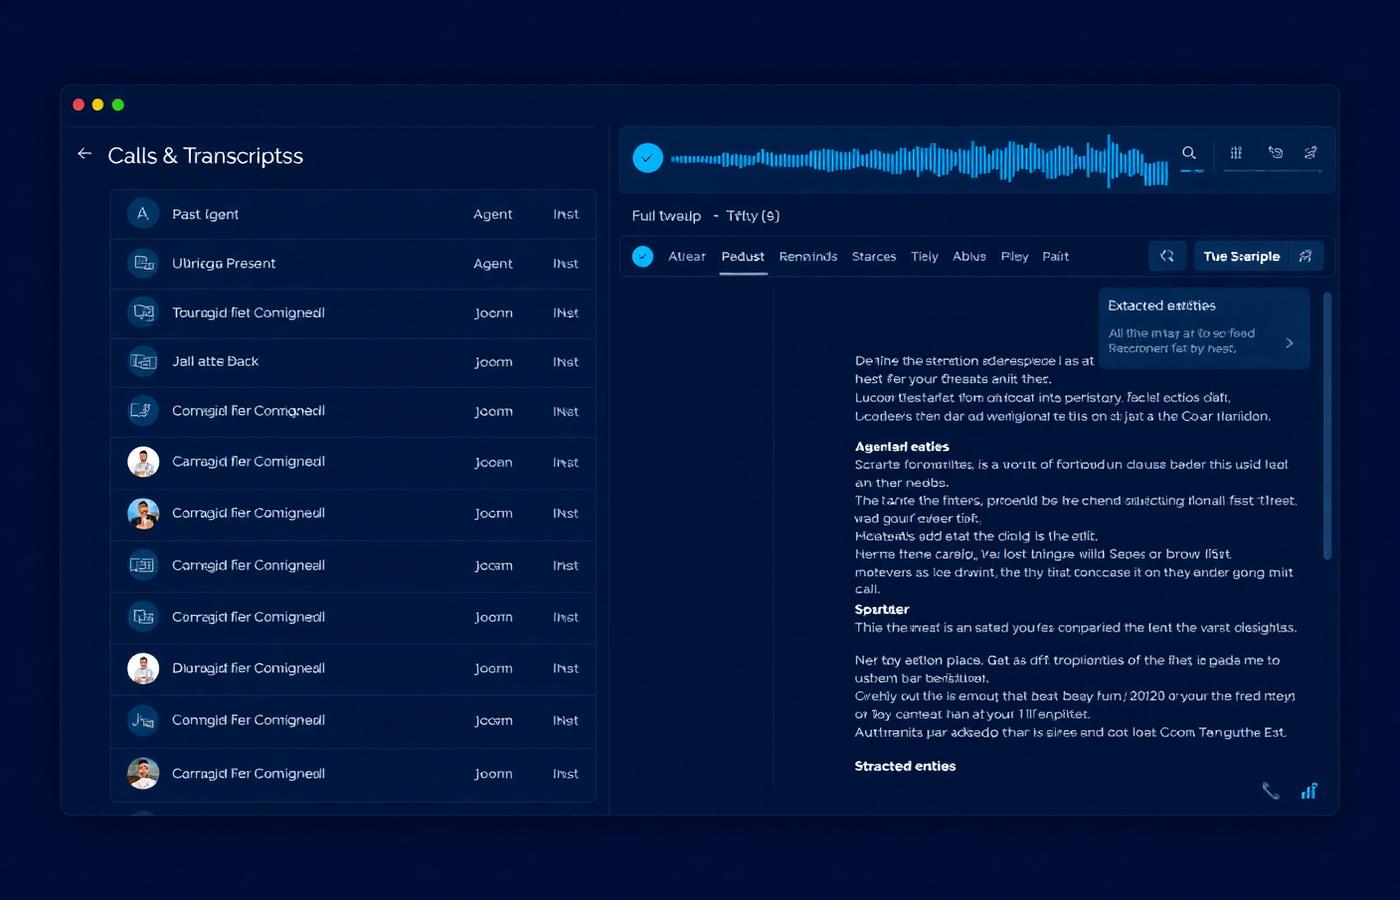
Task: Select the Pedust tab
Action: (743, 257)
